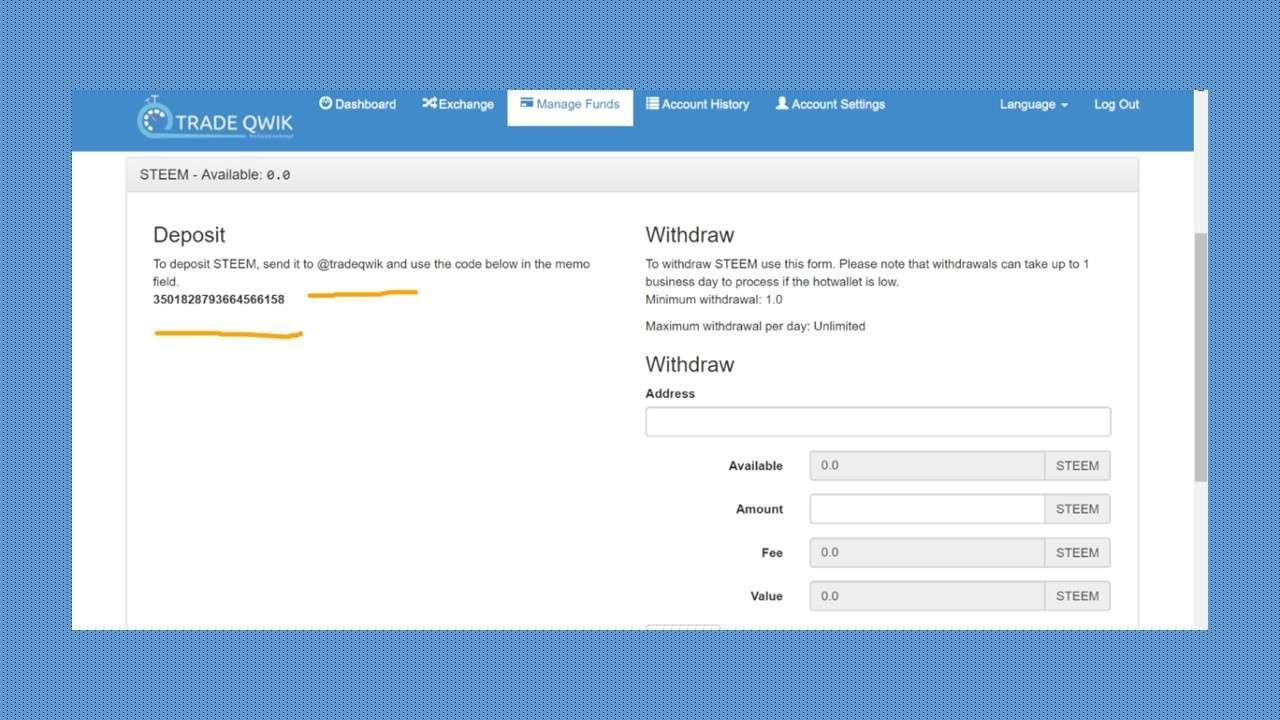Viewport: 1280px width, 720px height.
Task: Select the deposit memo code 3501828793664566158
Action: [219, 299]
